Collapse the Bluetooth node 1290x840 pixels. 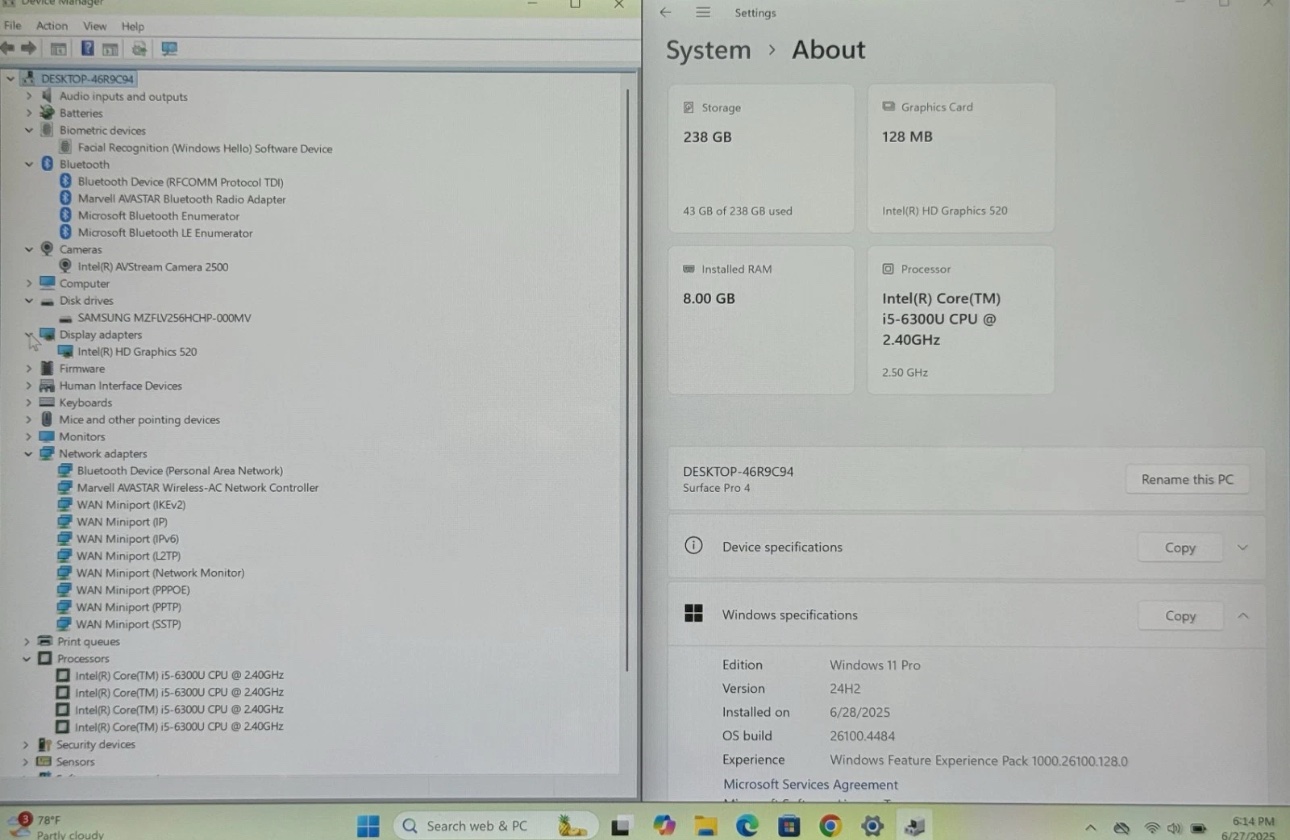click(29, 164)
